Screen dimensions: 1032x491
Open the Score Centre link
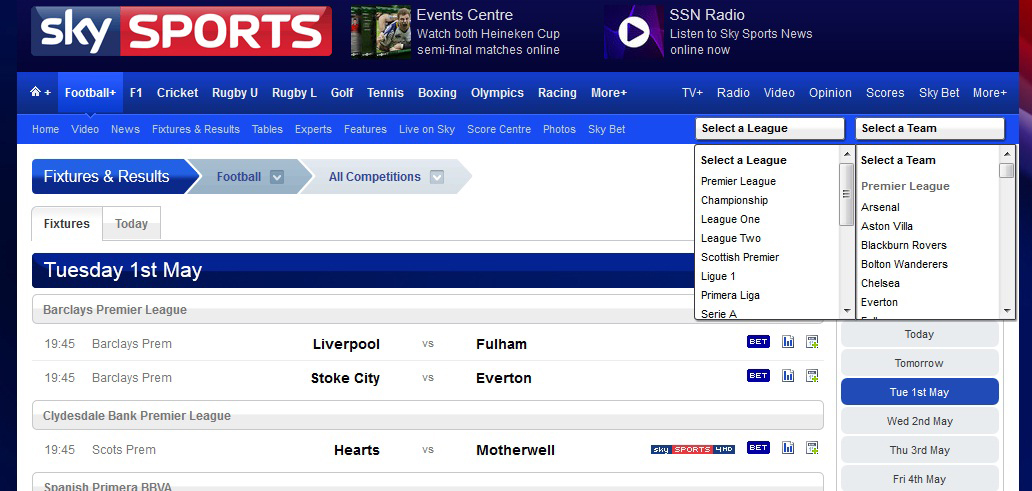499,129
